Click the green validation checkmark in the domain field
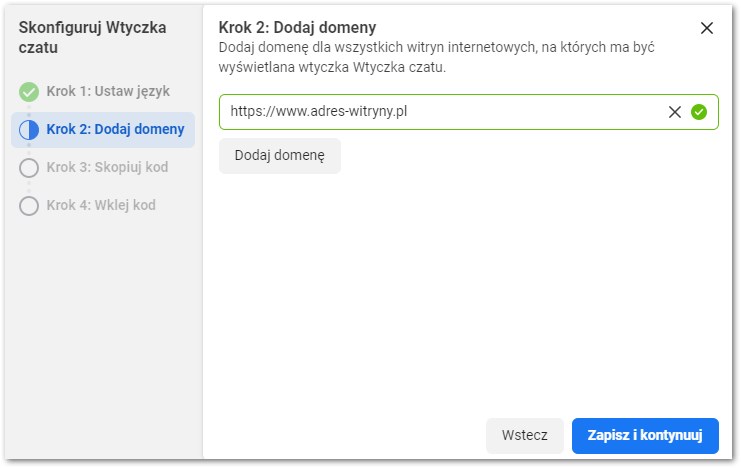The height and width of the screenshot is (468, 741). point(698,112)
